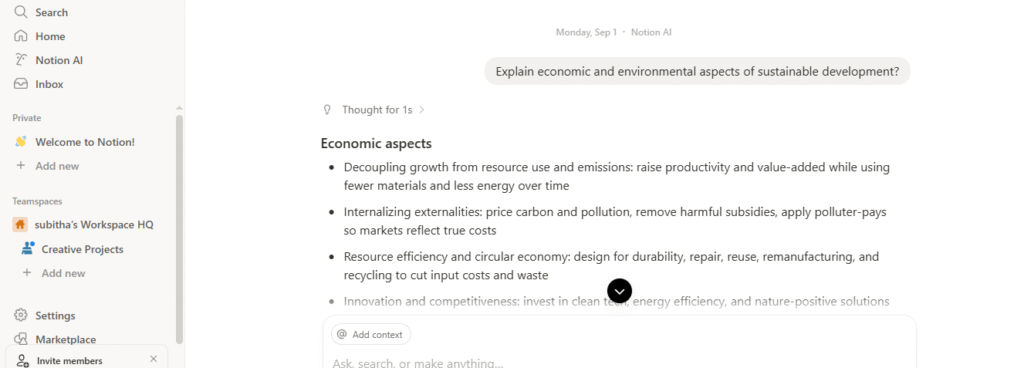1024x368 pixels.
Task: Click the Invite members person icon
Action: (22, 360)
